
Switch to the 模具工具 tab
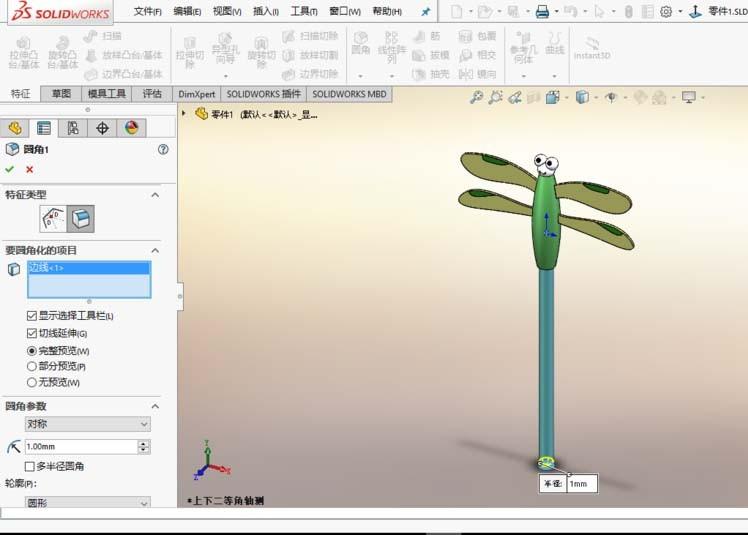click(106, 94)
